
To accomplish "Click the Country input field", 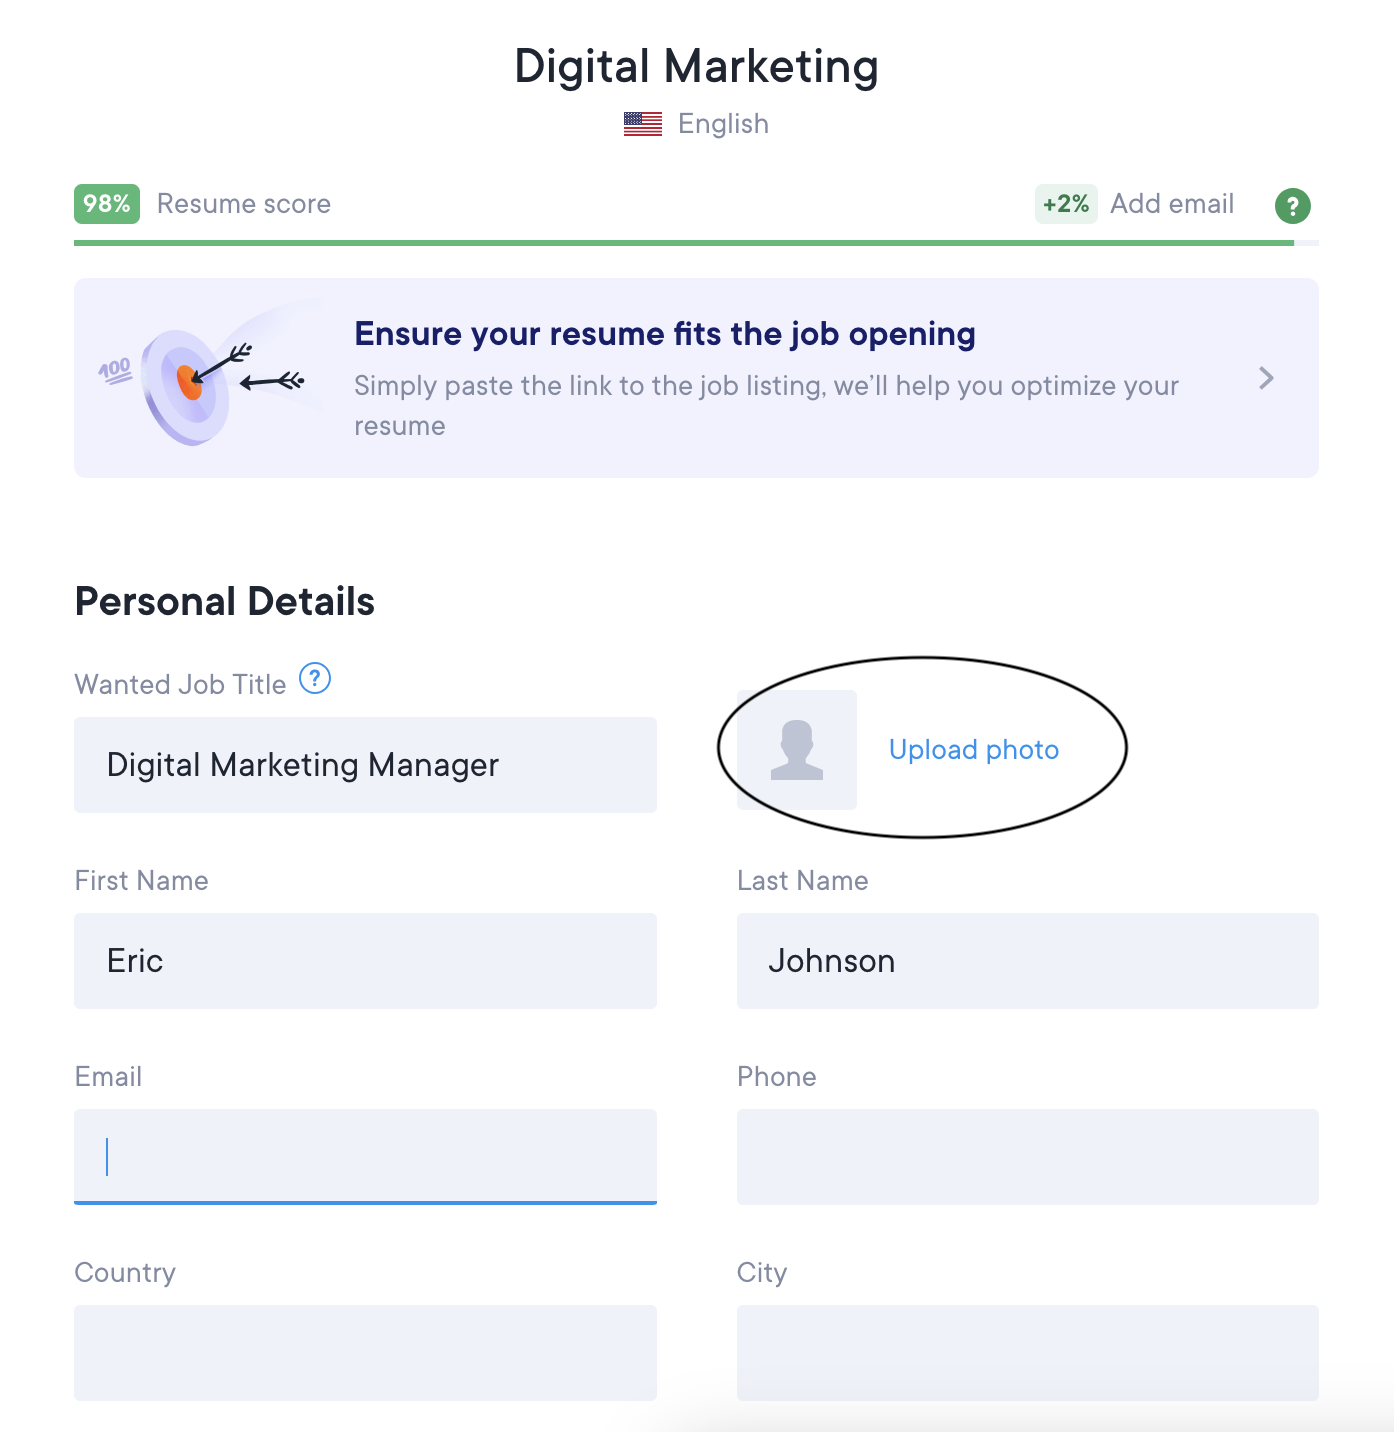I will coord(365,1352).
